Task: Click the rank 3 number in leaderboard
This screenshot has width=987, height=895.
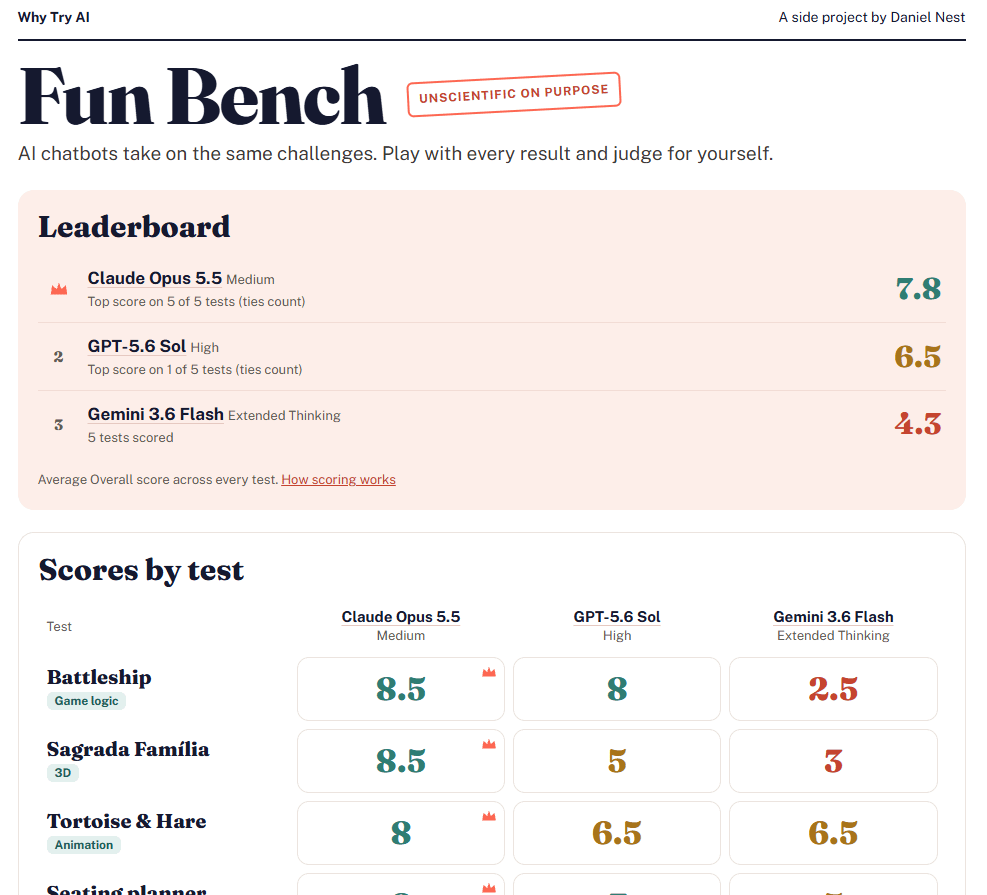Action: [59, 425]
